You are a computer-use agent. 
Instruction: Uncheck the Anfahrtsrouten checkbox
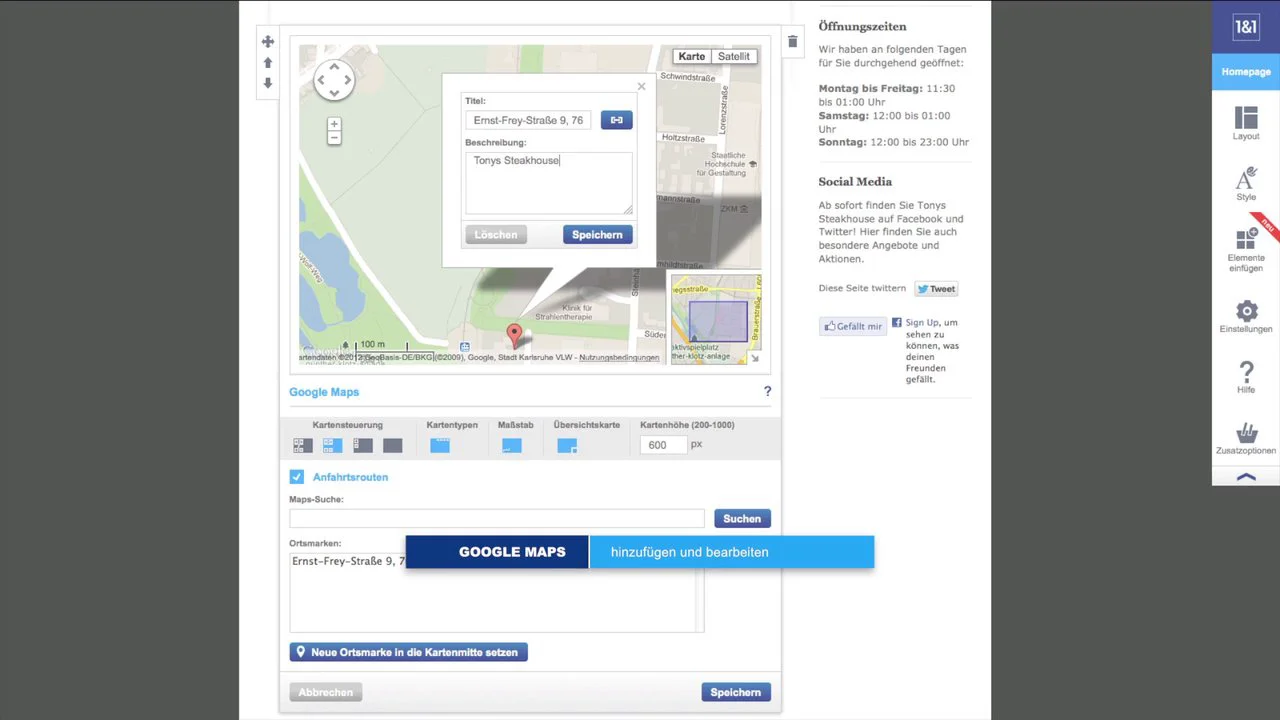[x=297, y=477]
